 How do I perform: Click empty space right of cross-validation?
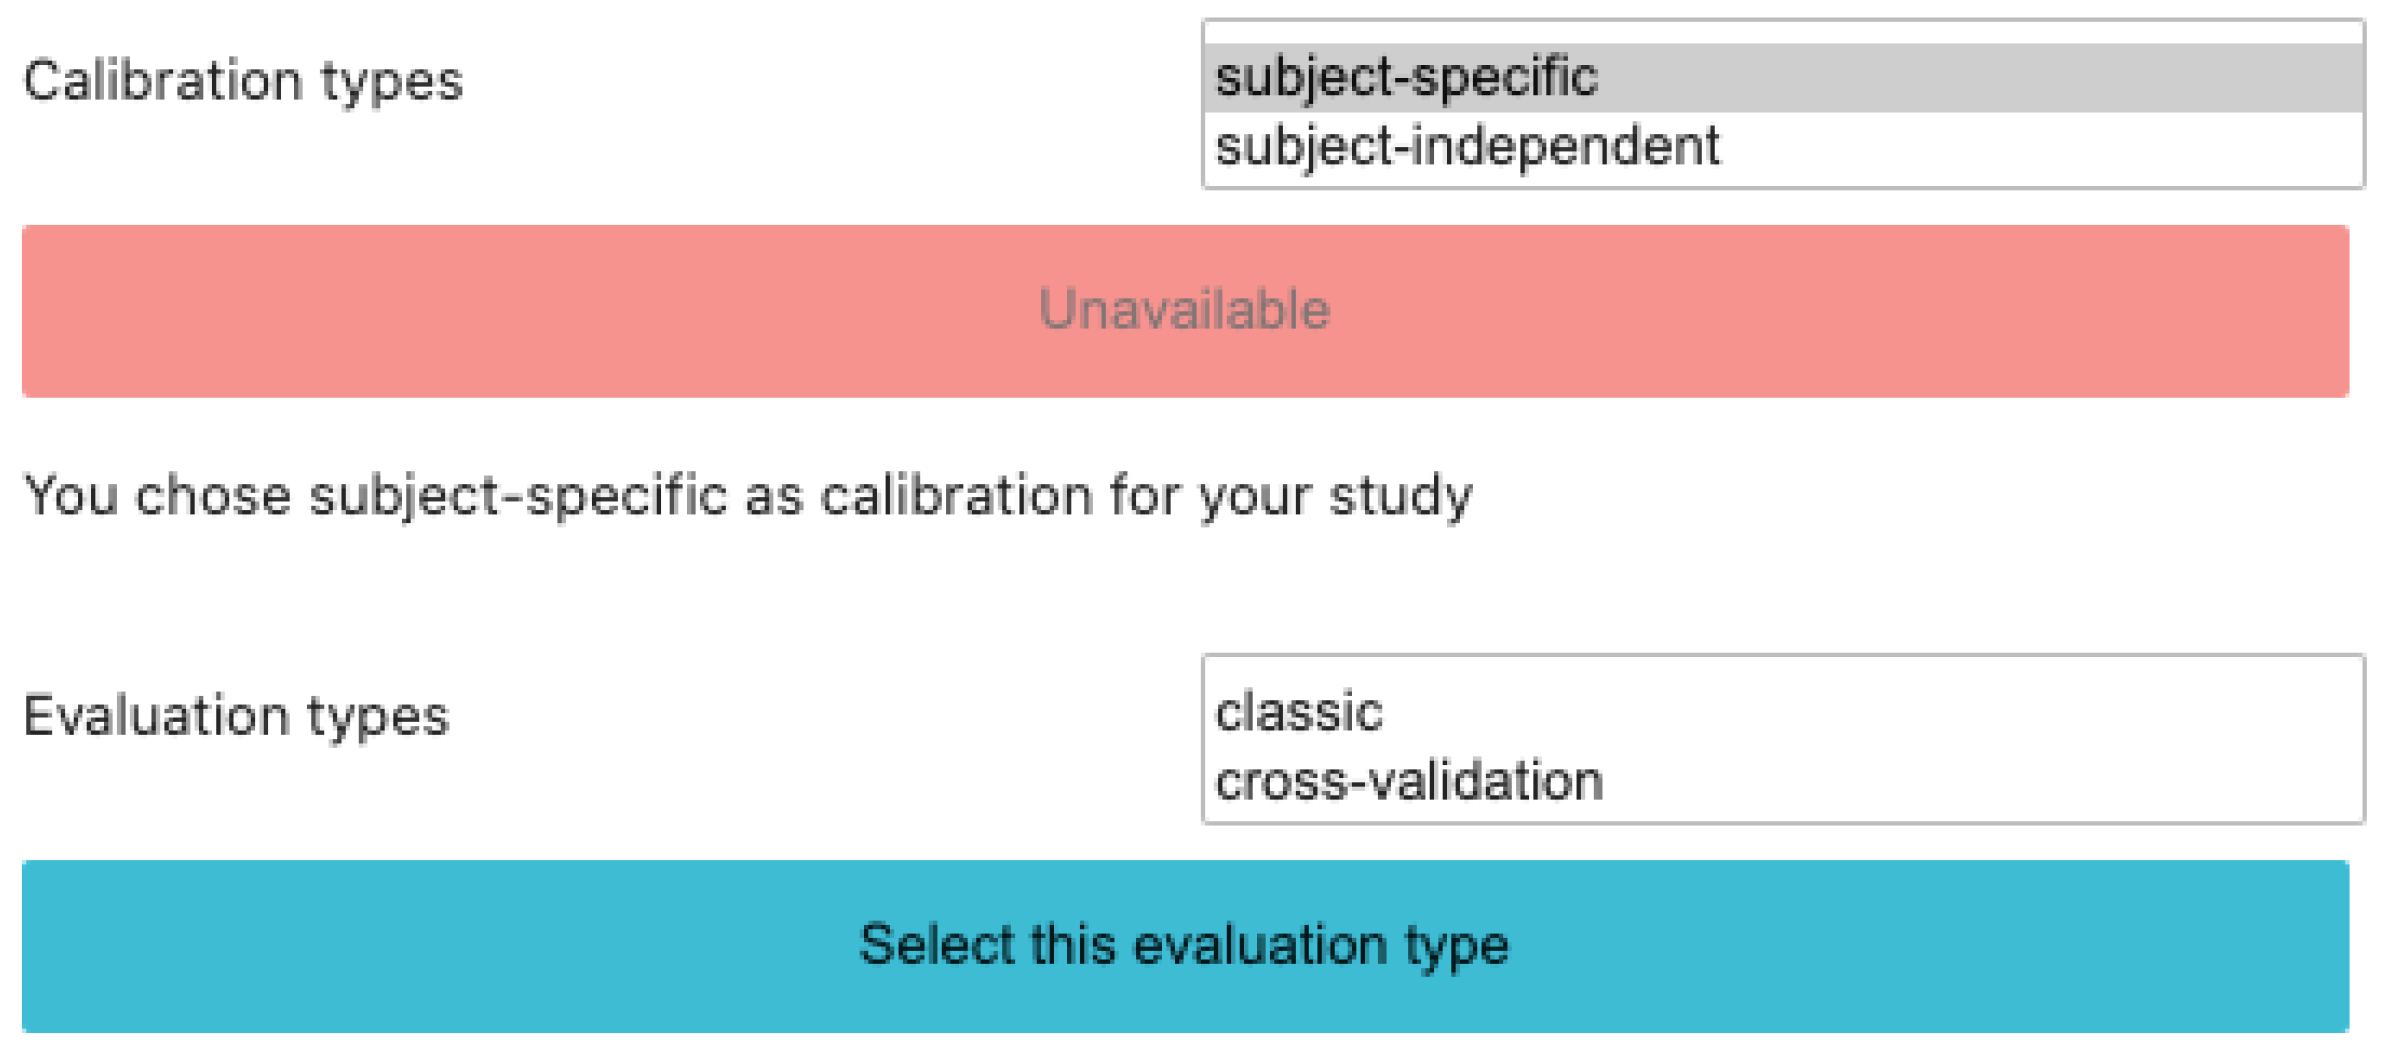[x=1950, y=781]
